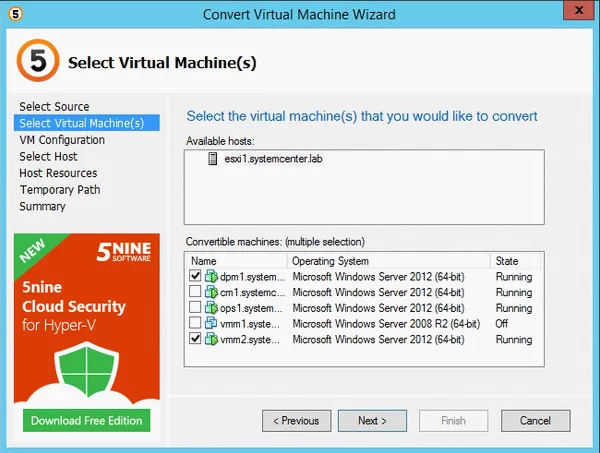600x453 pixels.
Task: Close the Convert Virtual Machine Wizard window
Action: (x=579, y=10)
